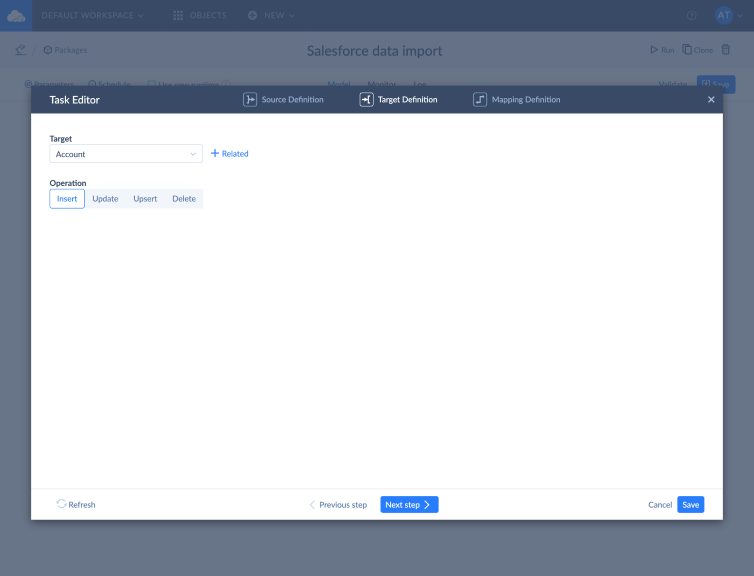Open the Packages breadcrumb link

[x=65, y=50]
